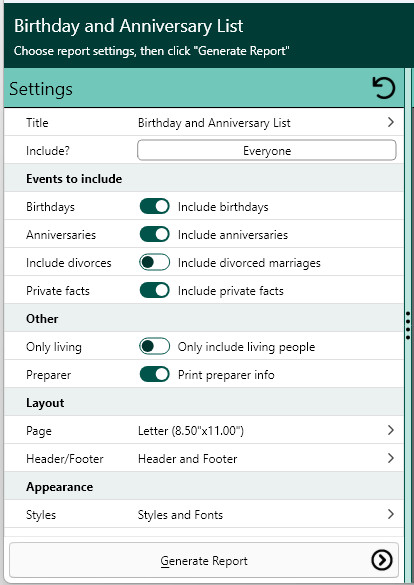Screen dimensions: 414x585
Task: Click the Print preparer info text
Action: tap(226, 375)
